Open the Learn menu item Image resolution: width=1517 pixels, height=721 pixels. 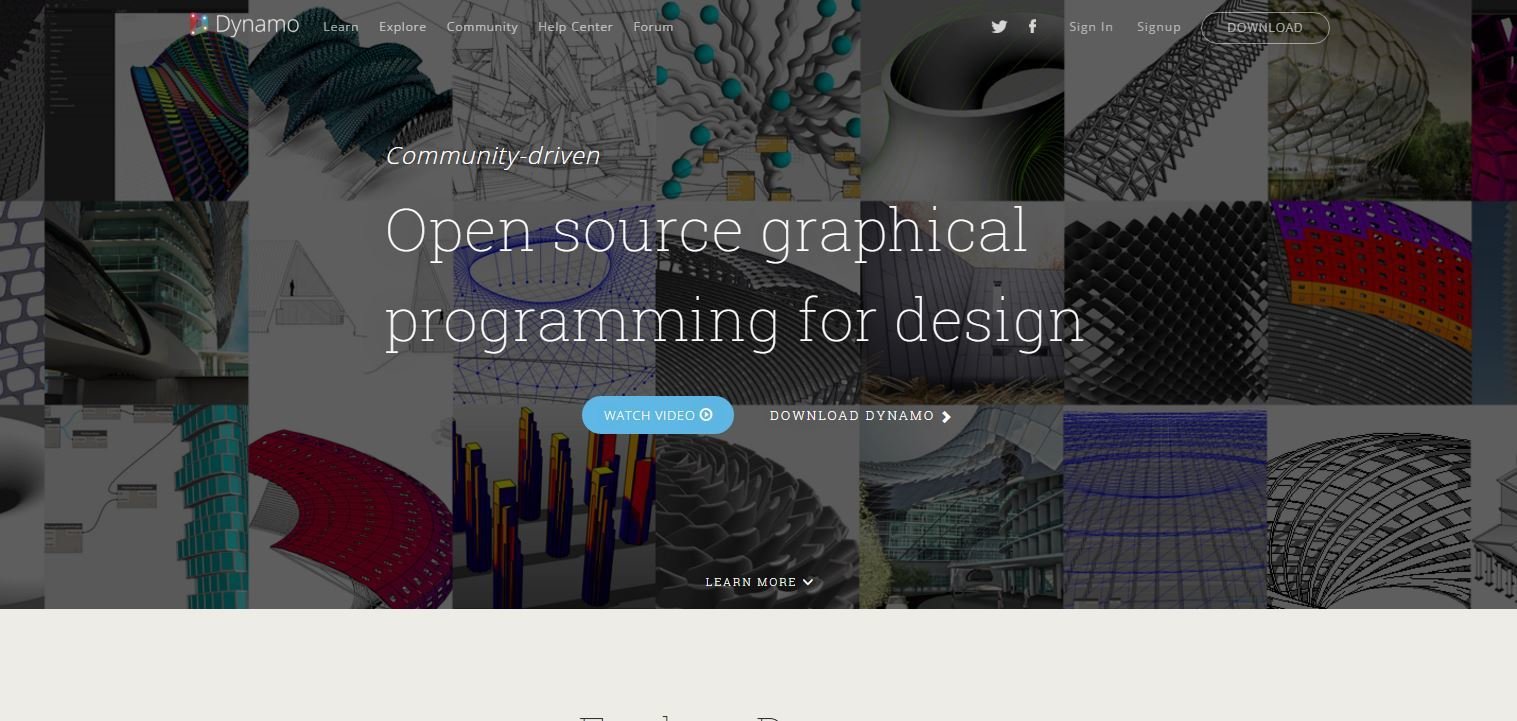(341, 27)
